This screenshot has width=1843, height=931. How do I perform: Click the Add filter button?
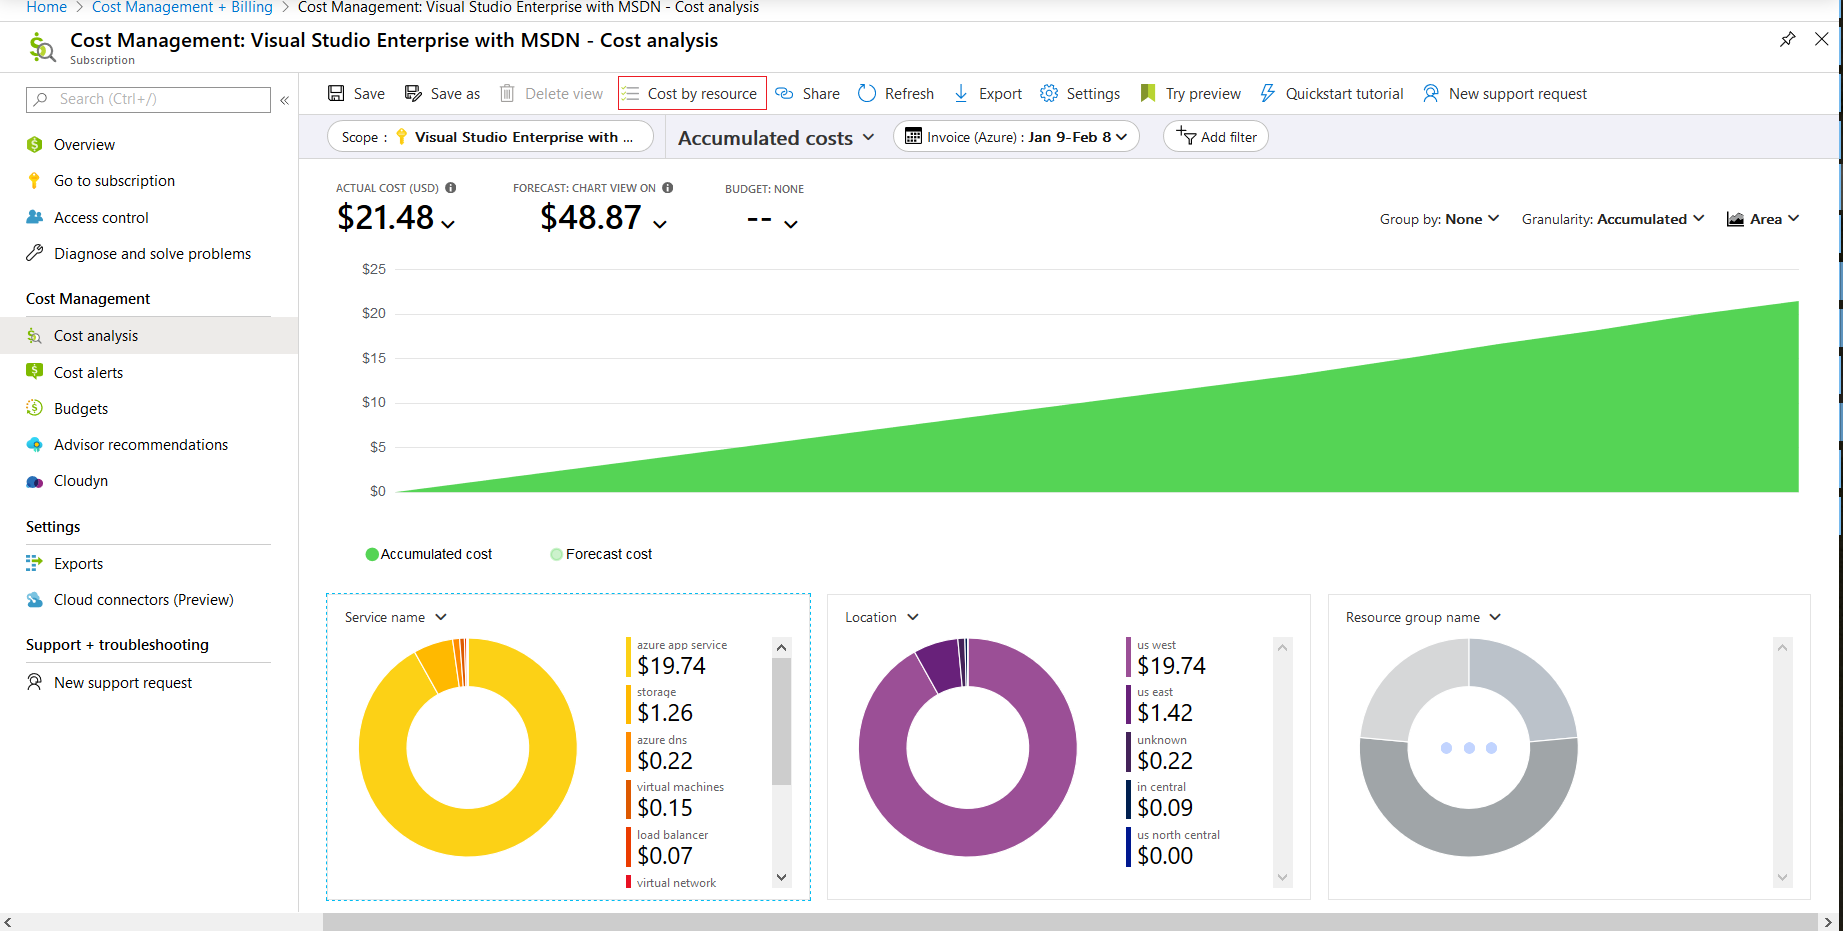pos(1216,137)
